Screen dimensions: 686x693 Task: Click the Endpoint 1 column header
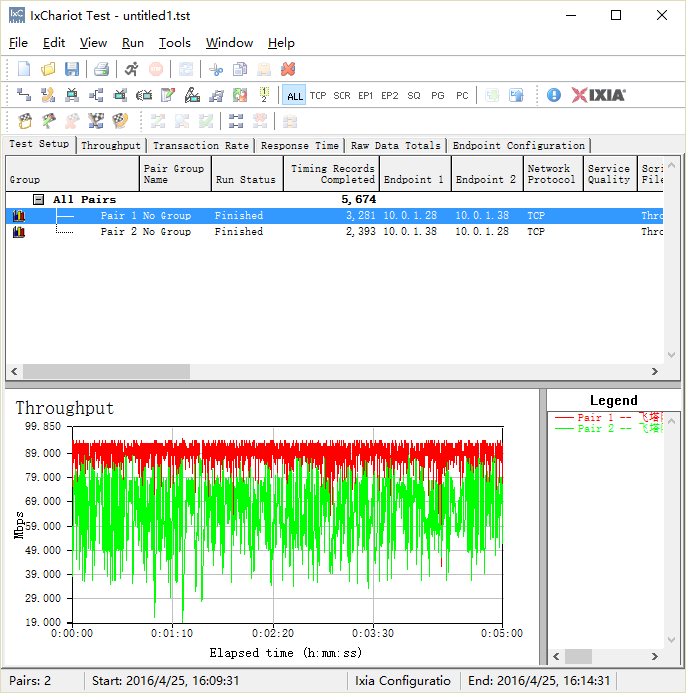(x=415, y=174)
